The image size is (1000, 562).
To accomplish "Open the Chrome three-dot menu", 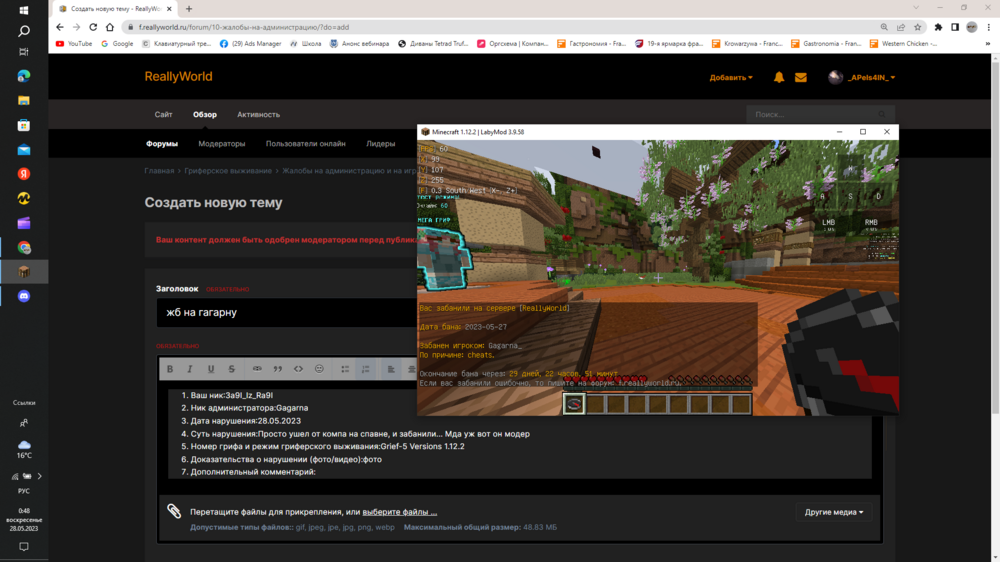I will point(989,27).
